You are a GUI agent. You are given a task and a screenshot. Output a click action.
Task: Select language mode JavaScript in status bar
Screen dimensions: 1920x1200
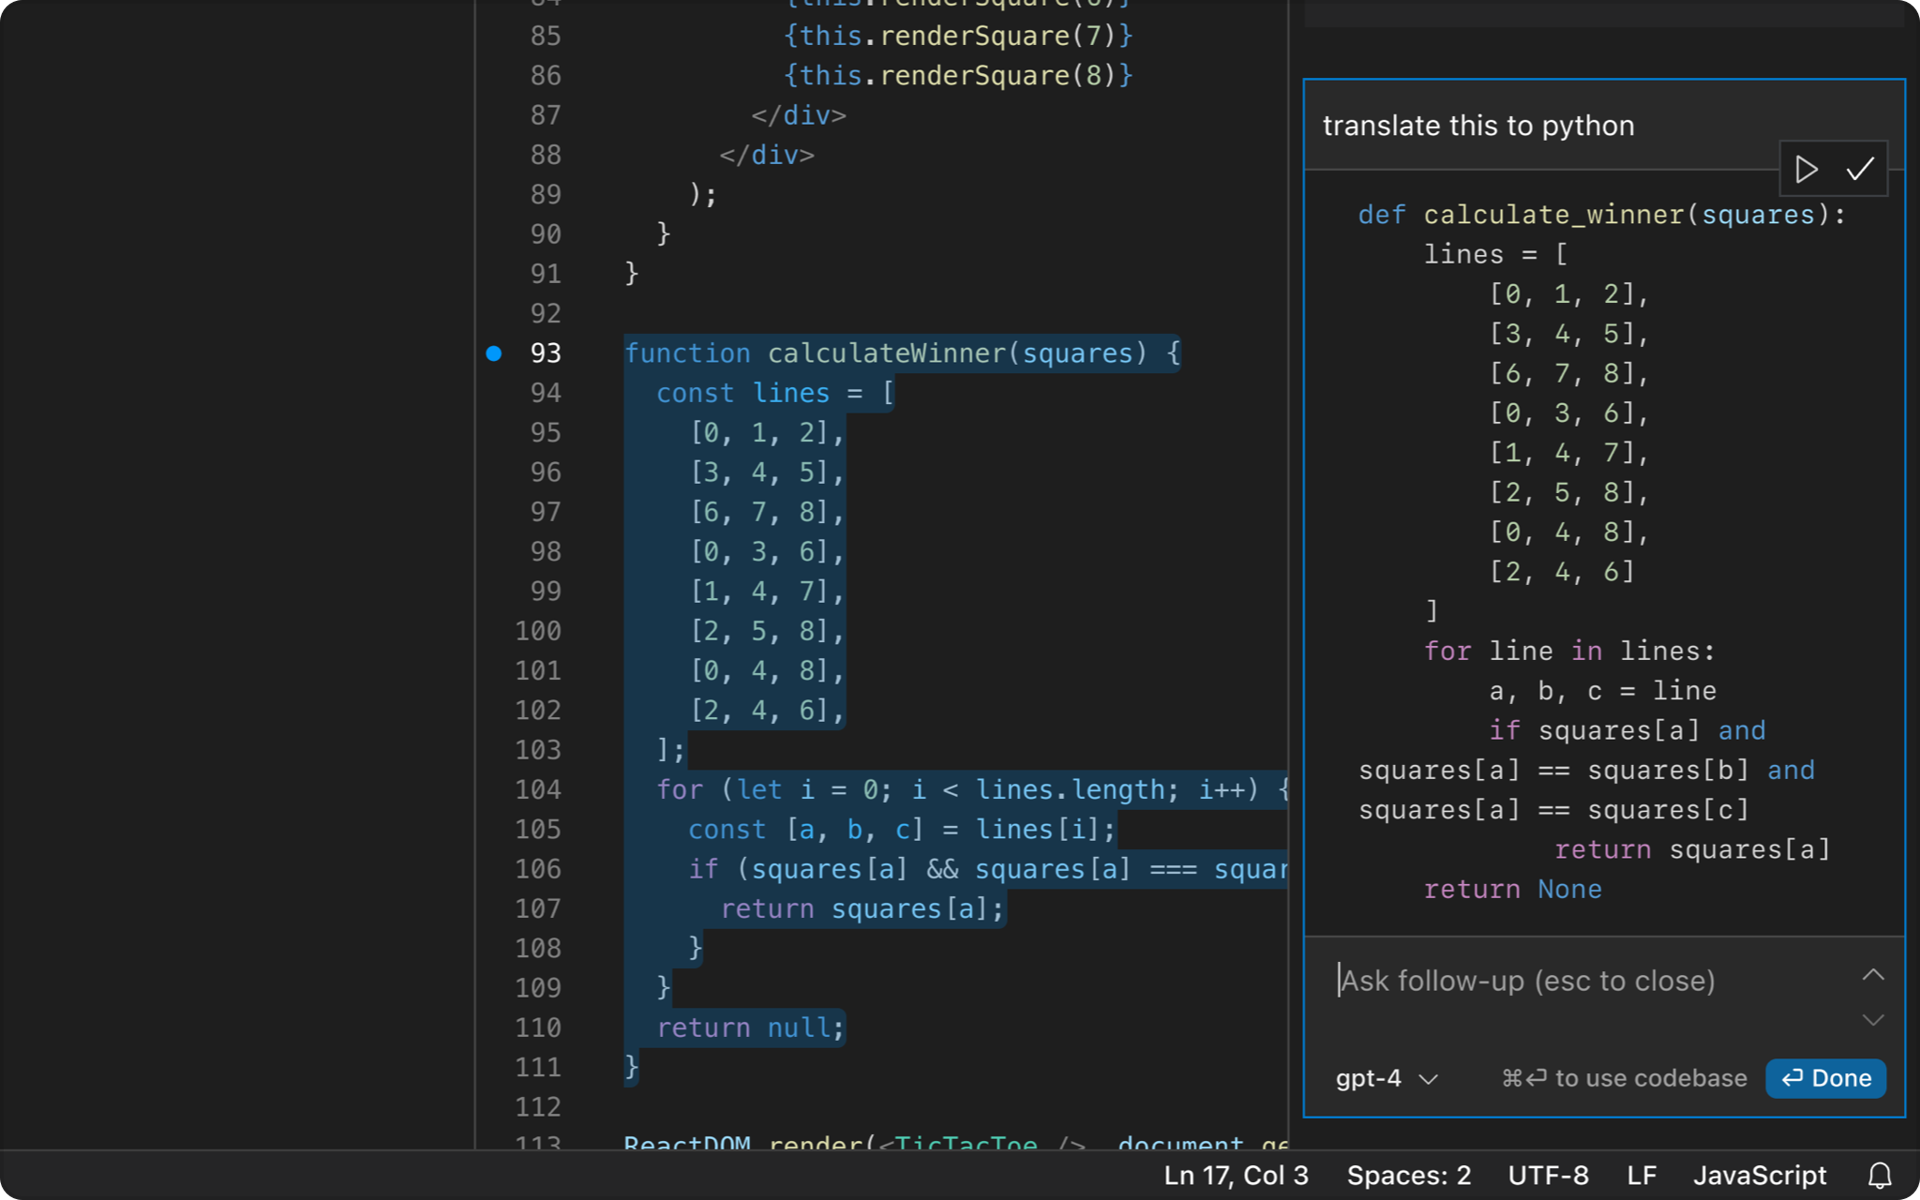click(x=1759, y=1175)
